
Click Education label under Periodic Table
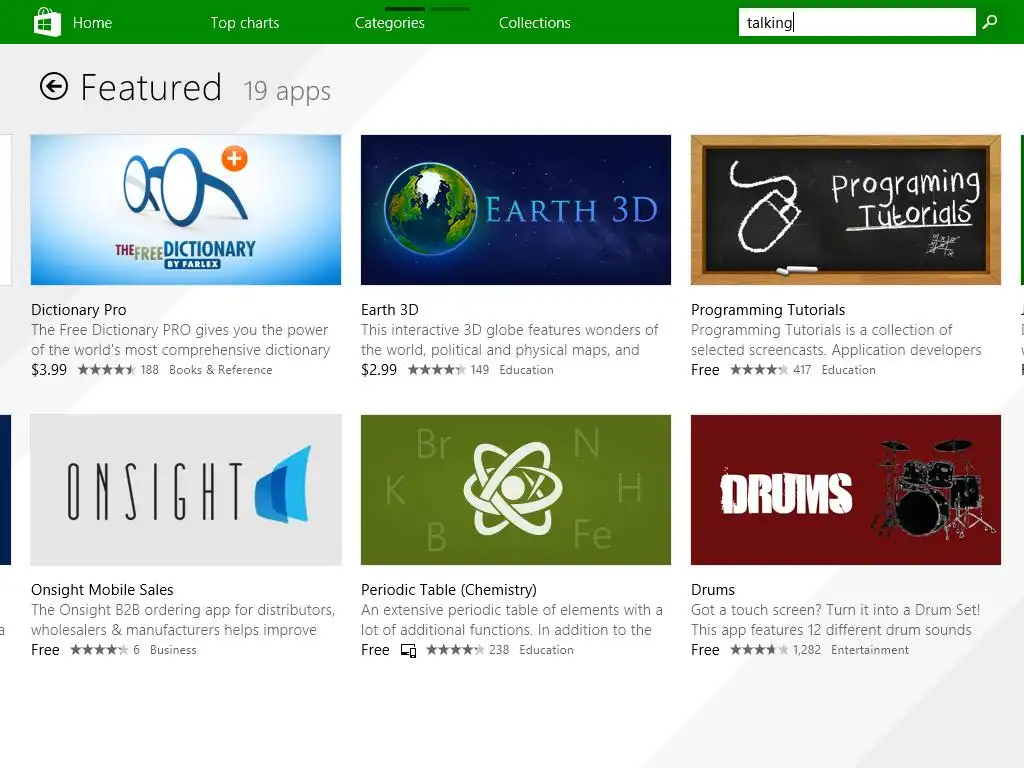(547, 650)
